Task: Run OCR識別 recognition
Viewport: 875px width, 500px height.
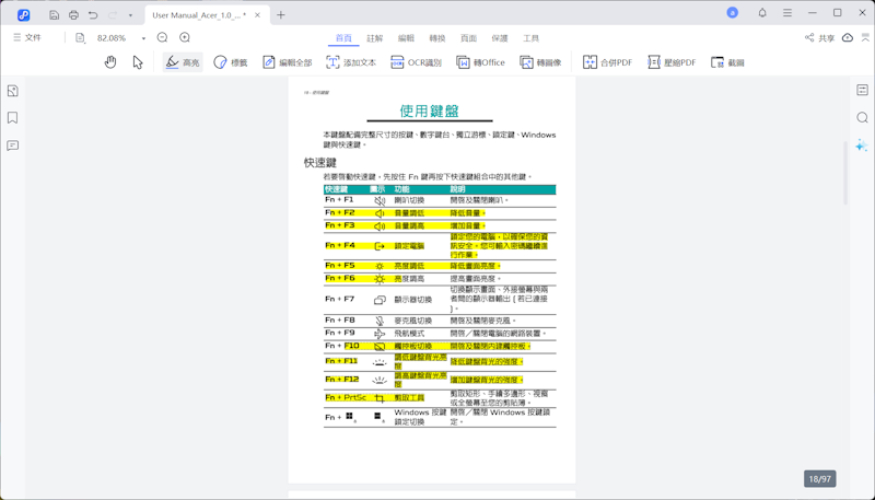Action: (x=416, y=62)
